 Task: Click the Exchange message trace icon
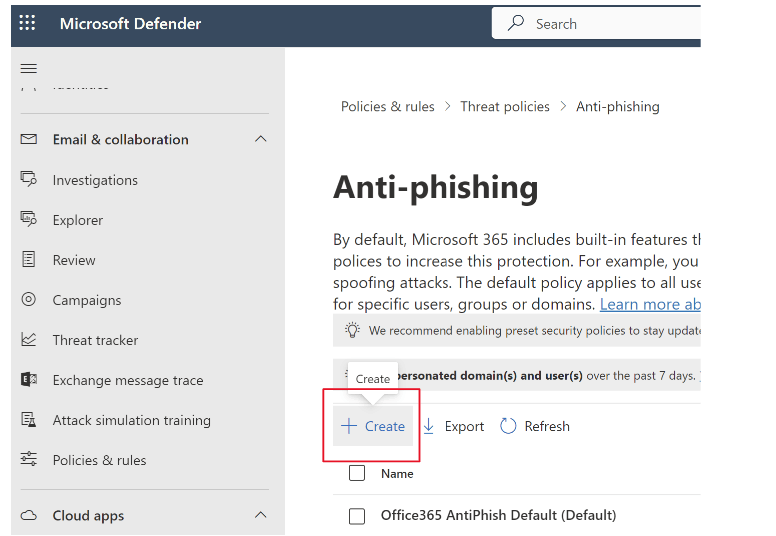point(29,380)
